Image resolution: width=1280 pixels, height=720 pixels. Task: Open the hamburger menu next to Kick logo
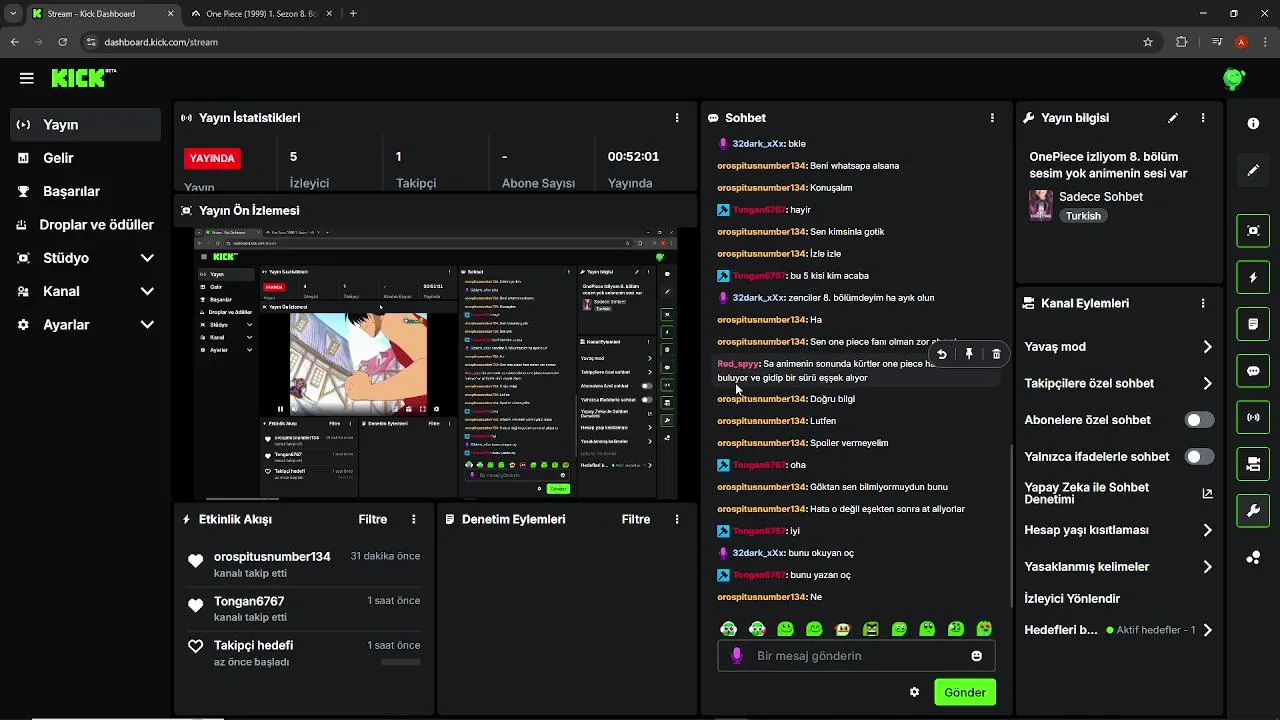click(x=27, y=78)
